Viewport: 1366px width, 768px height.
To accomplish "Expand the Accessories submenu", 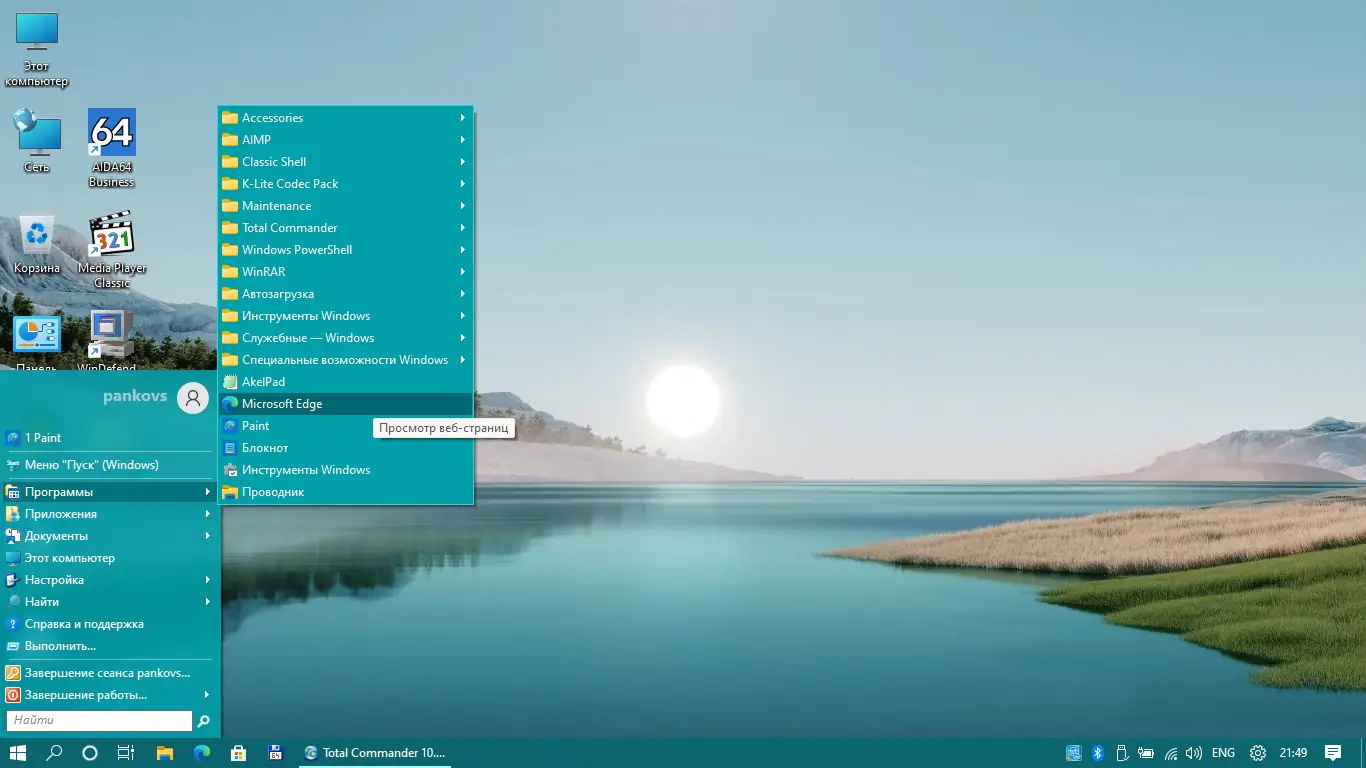I will coord(275,117).
